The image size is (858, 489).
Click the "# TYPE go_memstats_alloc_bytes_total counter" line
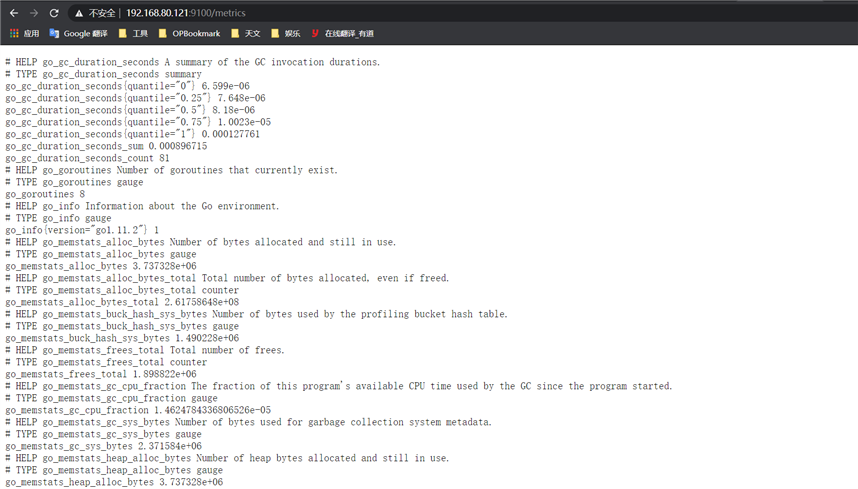pos(122,291)
